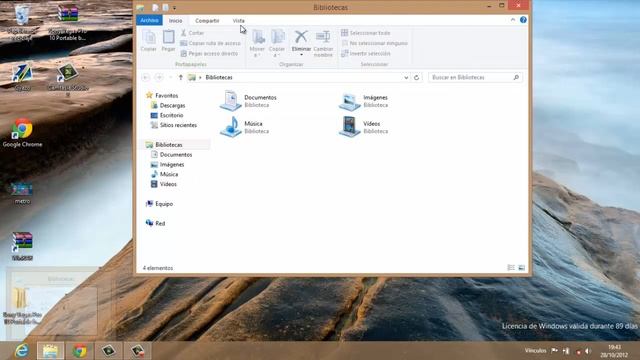Click the Back navigation arrow

pos(146,77)
